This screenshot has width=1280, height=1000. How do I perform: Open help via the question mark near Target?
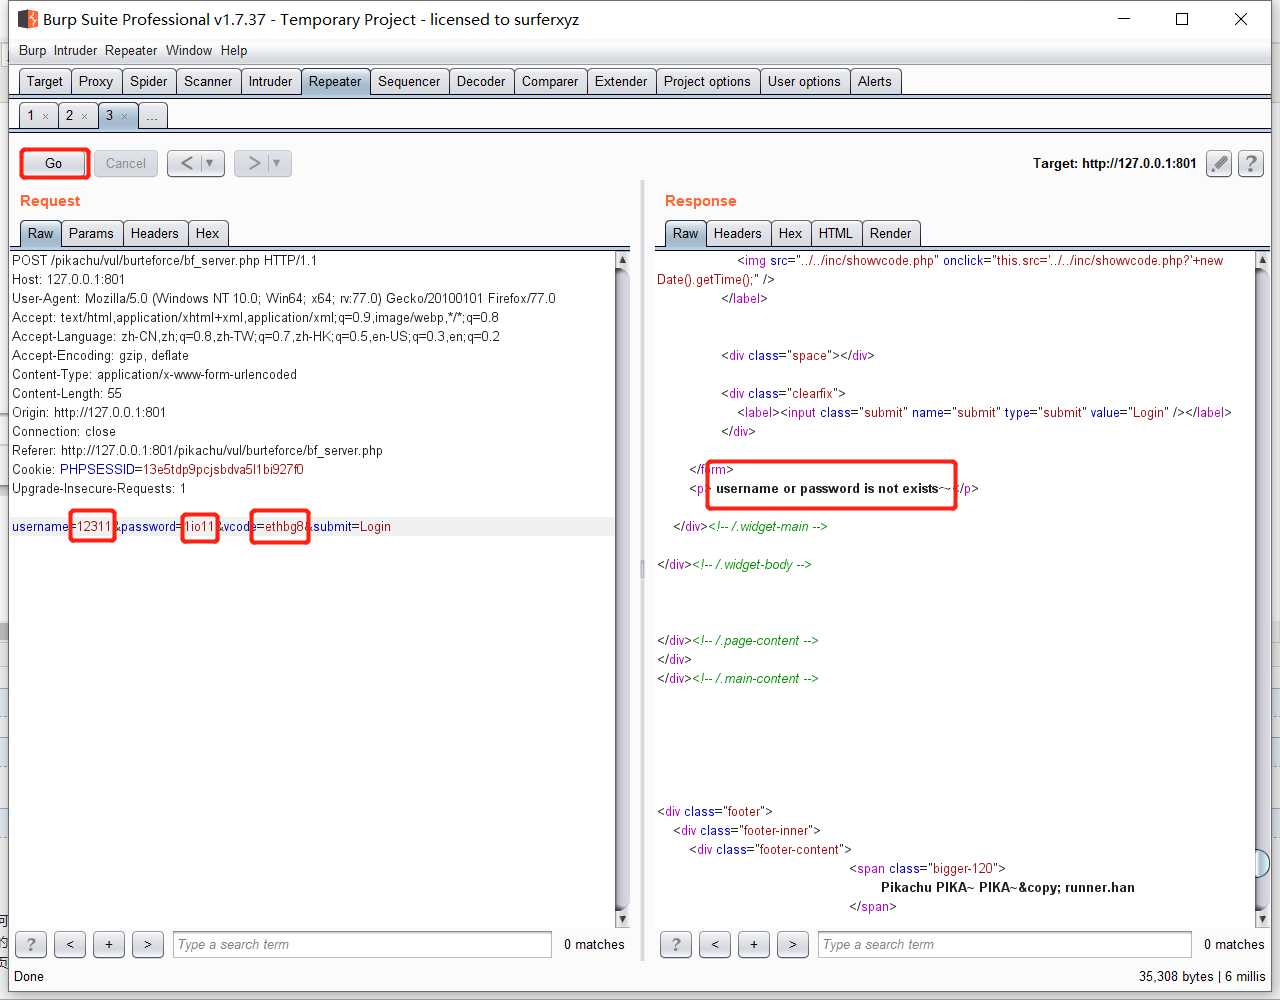pyautogui.click(x=1251, y=163)
